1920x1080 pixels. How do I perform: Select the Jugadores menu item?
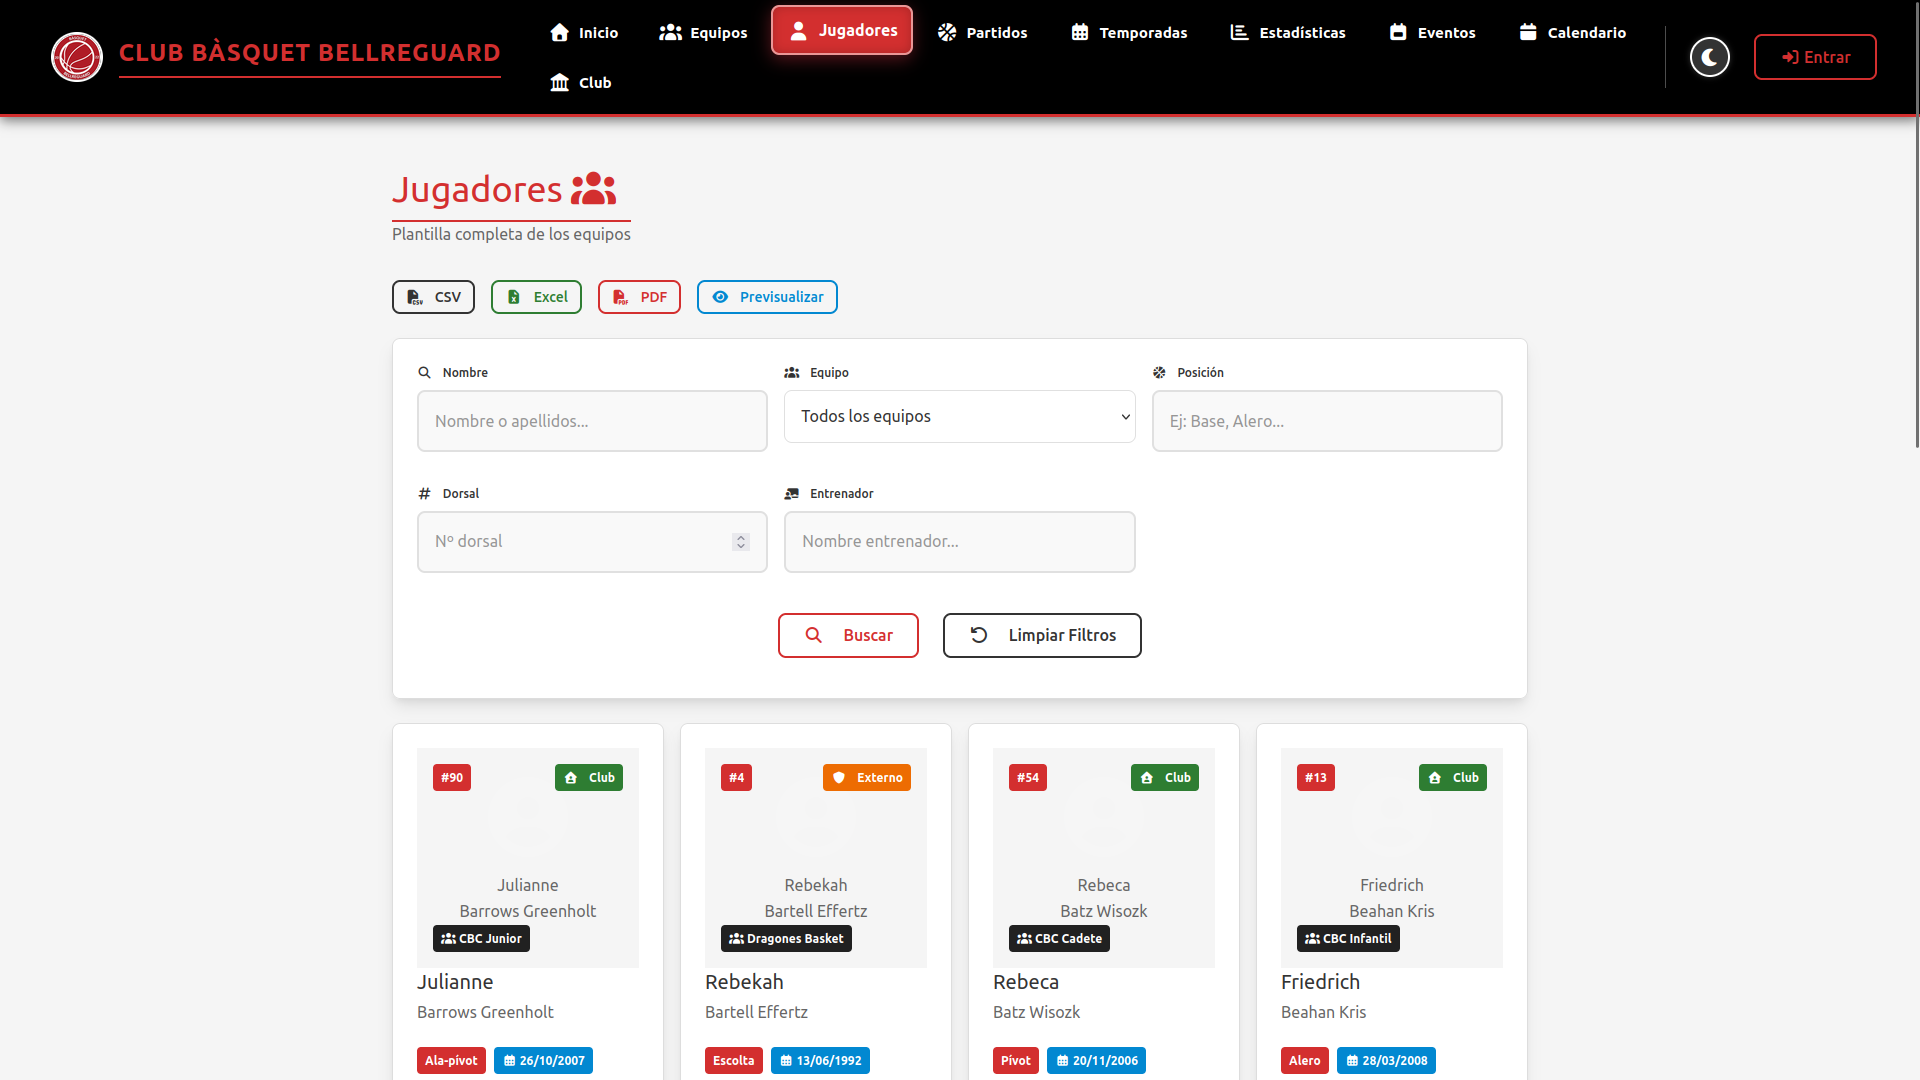(842, 30)
